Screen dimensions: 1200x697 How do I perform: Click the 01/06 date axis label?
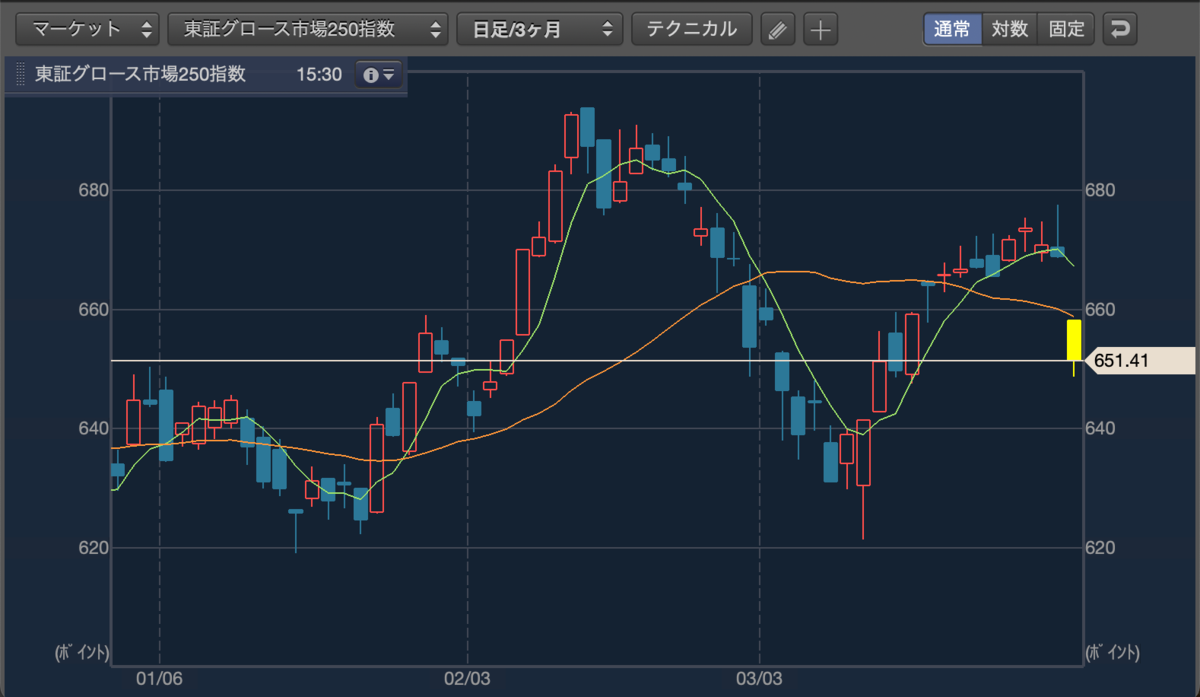click(x=161, y=679)
